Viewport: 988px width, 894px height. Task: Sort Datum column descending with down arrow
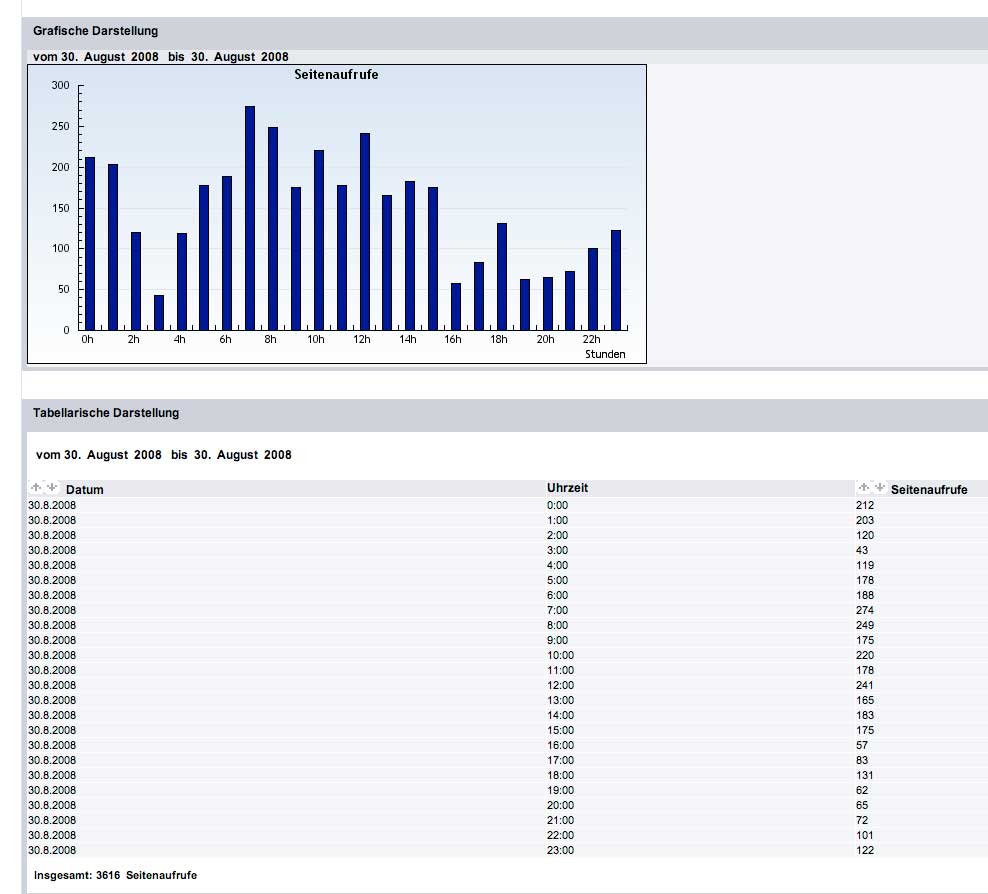53,487
